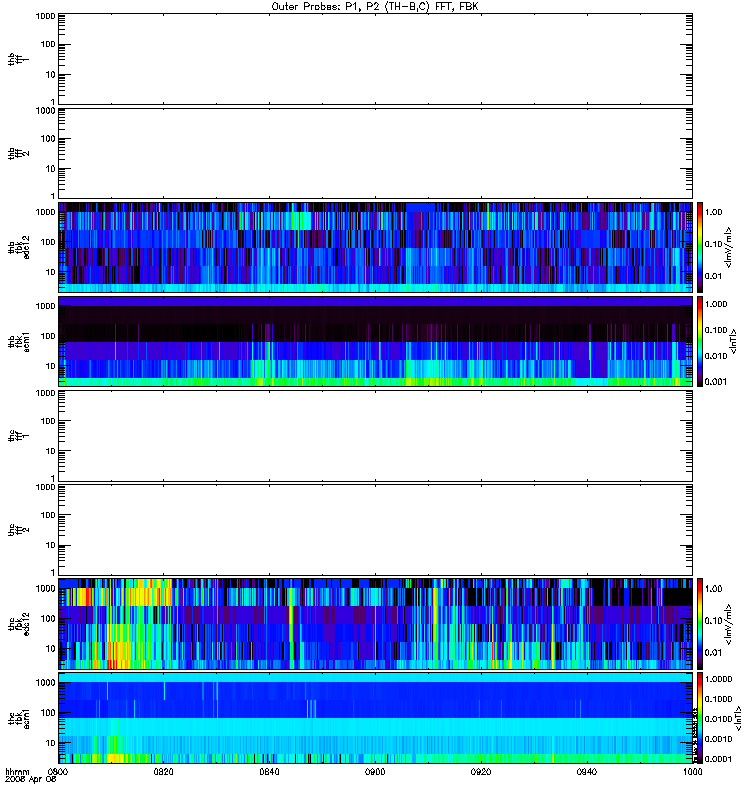Click the "thb fff 2" y-axis title

tap(18, 153)
